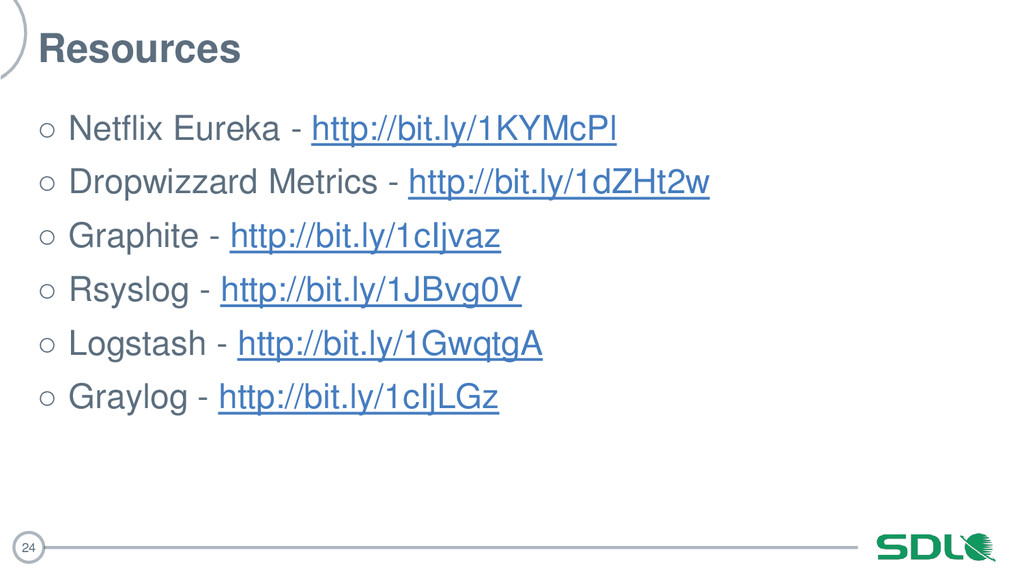Image resolution: width=1024 pixels, height=576 pixels.
Task: Click the SDL logo
Action: [x=935, y=547]
